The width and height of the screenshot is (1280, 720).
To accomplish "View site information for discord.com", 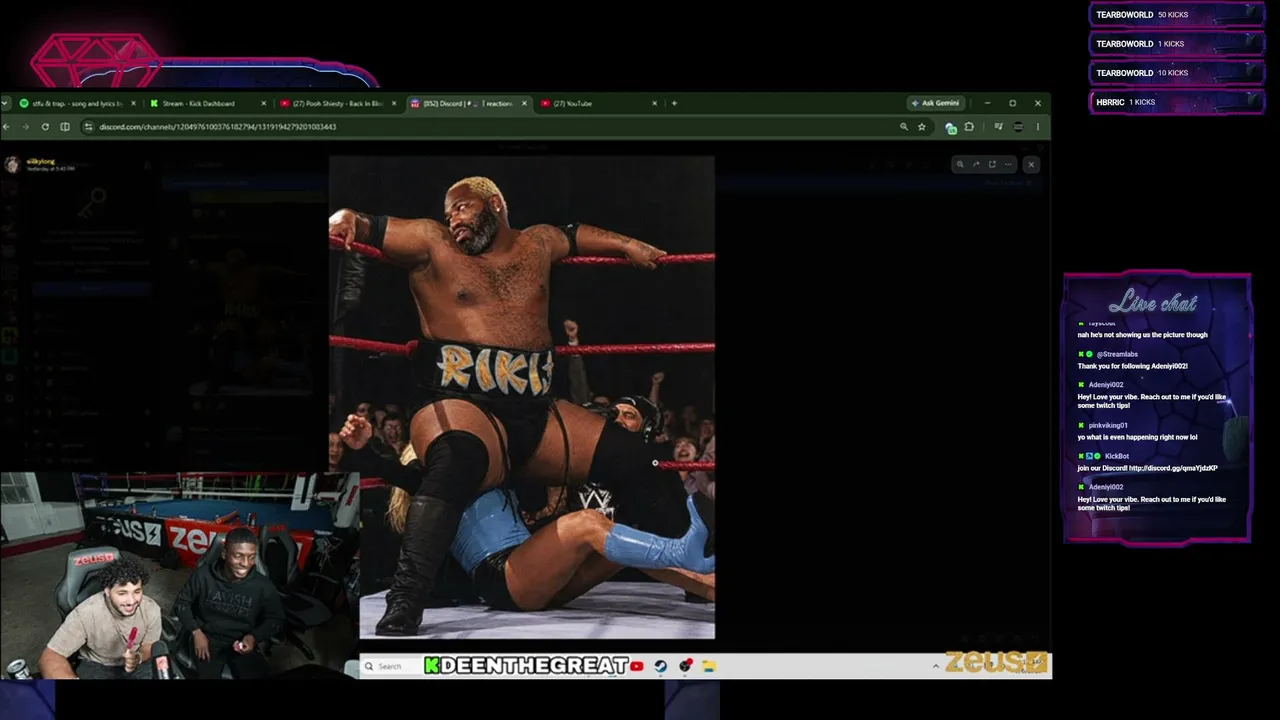I will 88,127.
